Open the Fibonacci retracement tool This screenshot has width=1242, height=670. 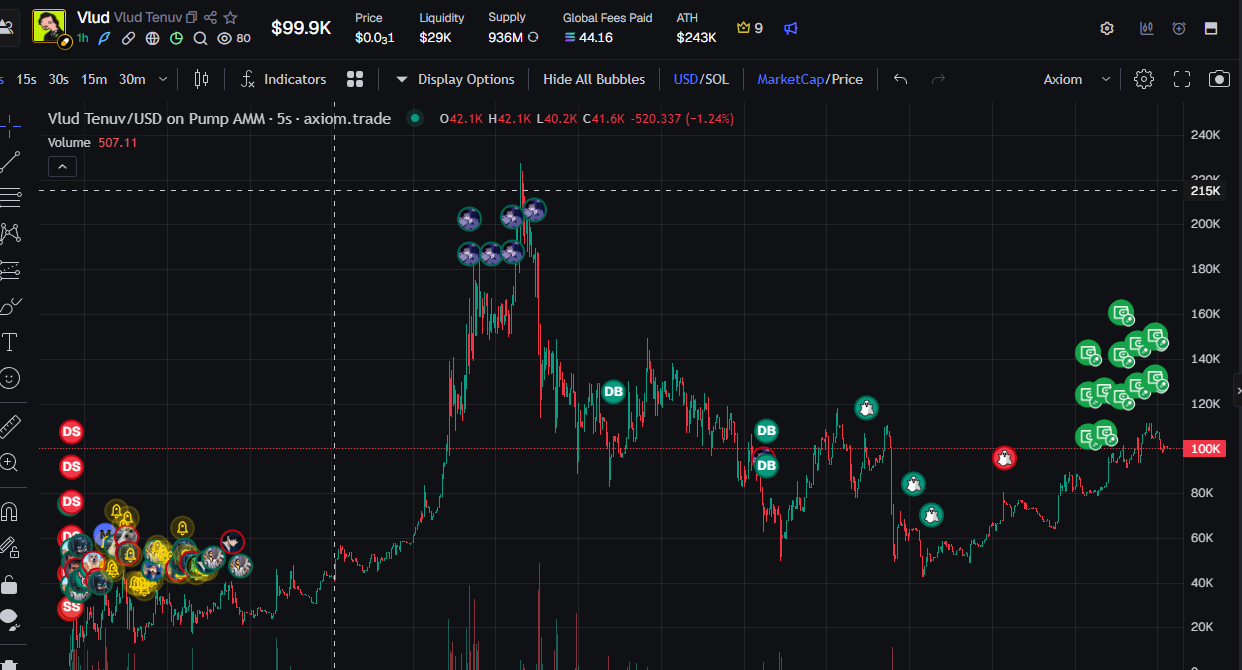(x=10, y=196)
